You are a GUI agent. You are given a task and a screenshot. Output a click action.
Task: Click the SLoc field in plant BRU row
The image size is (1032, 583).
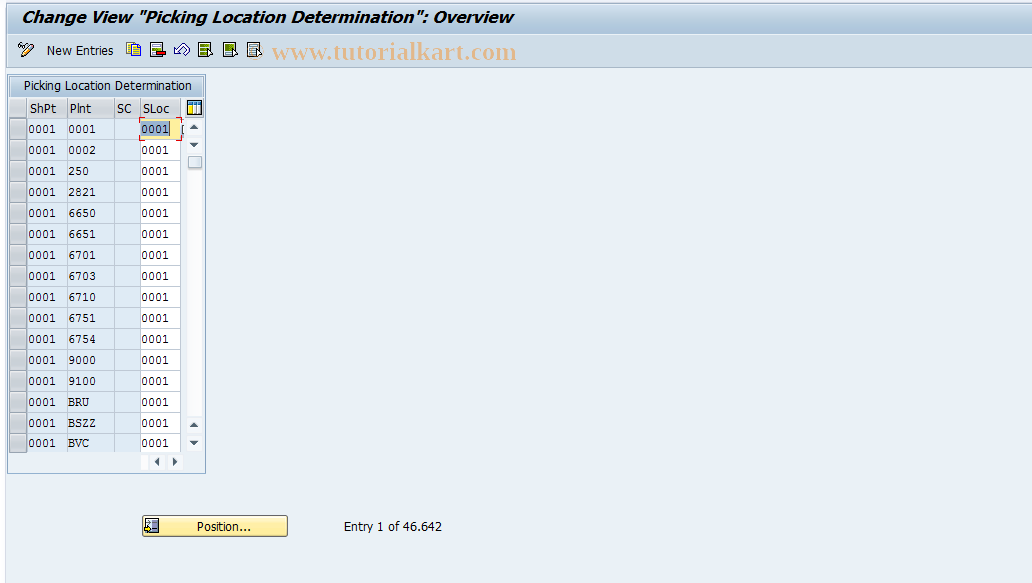pyautogui.click(x=161, y=402)
